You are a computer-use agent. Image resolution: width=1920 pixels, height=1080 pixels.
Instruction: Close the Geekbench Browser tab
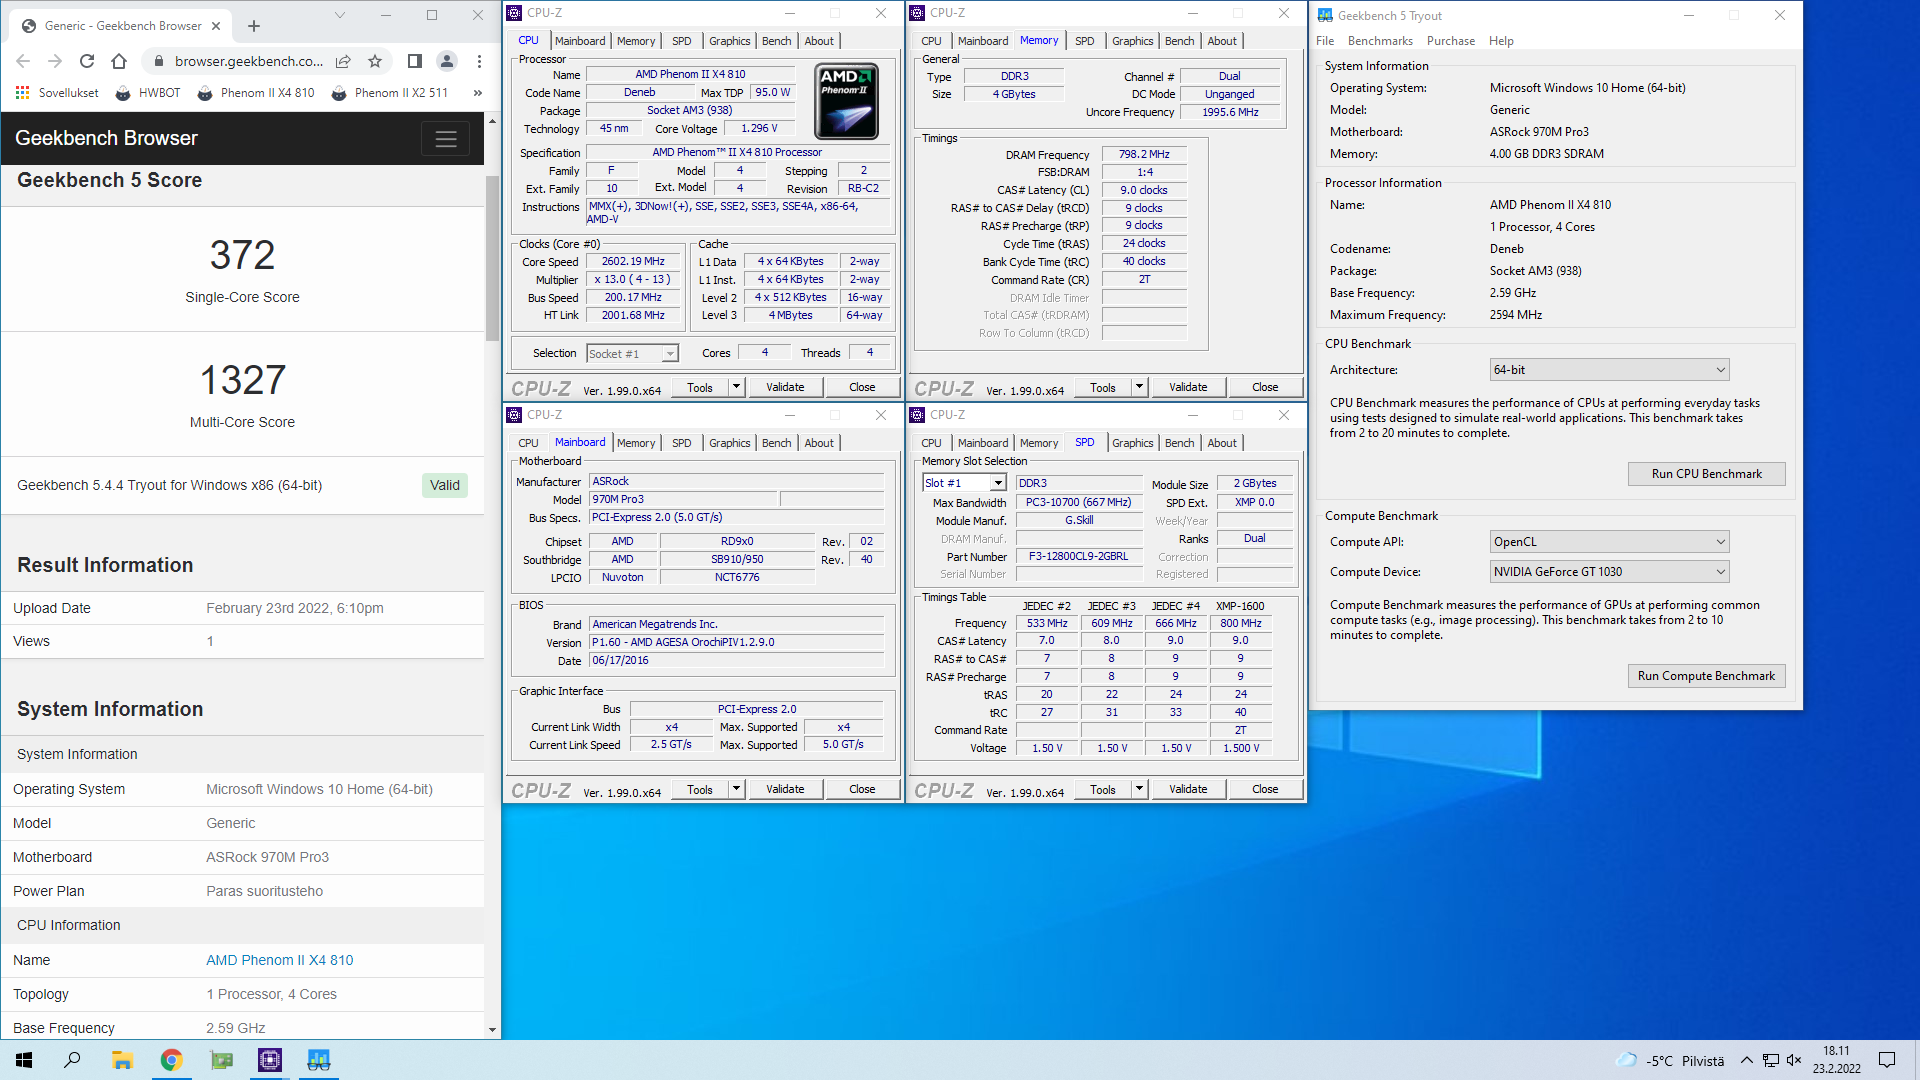click(216, 26)
